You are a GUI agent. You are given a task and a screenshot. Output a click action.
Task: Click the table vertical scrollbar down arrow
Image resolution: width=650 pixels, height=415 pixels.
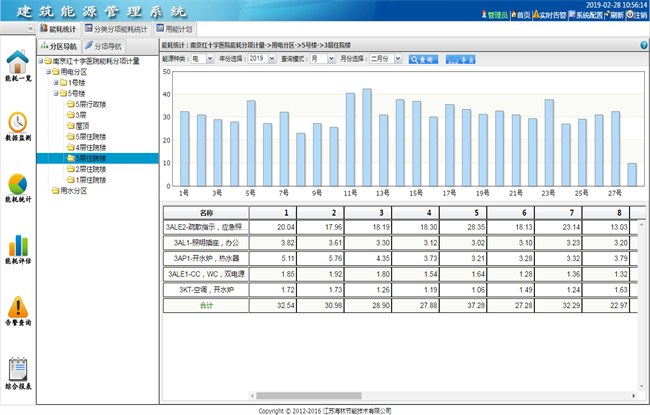click(642, 386)
